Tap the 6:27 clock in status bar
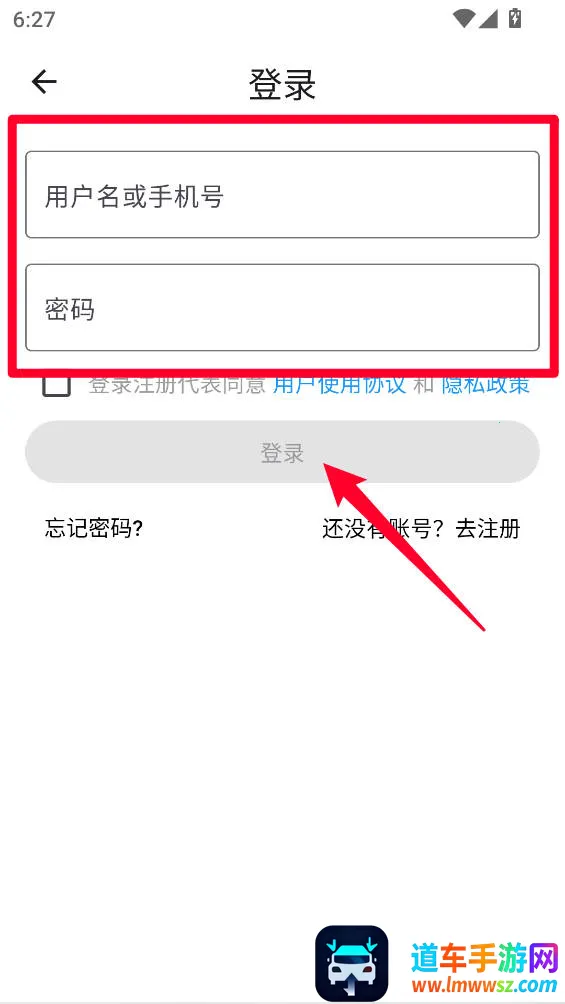The image size is (565, 1004). click(x=33, y=19)
